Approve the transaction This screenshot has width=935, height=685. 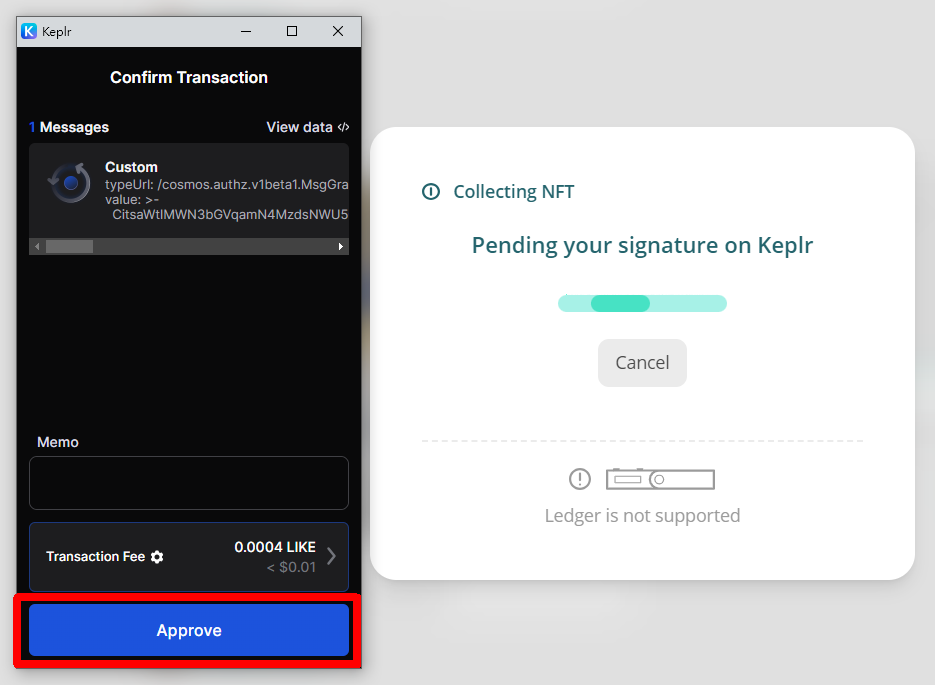(x=189, y=630)
